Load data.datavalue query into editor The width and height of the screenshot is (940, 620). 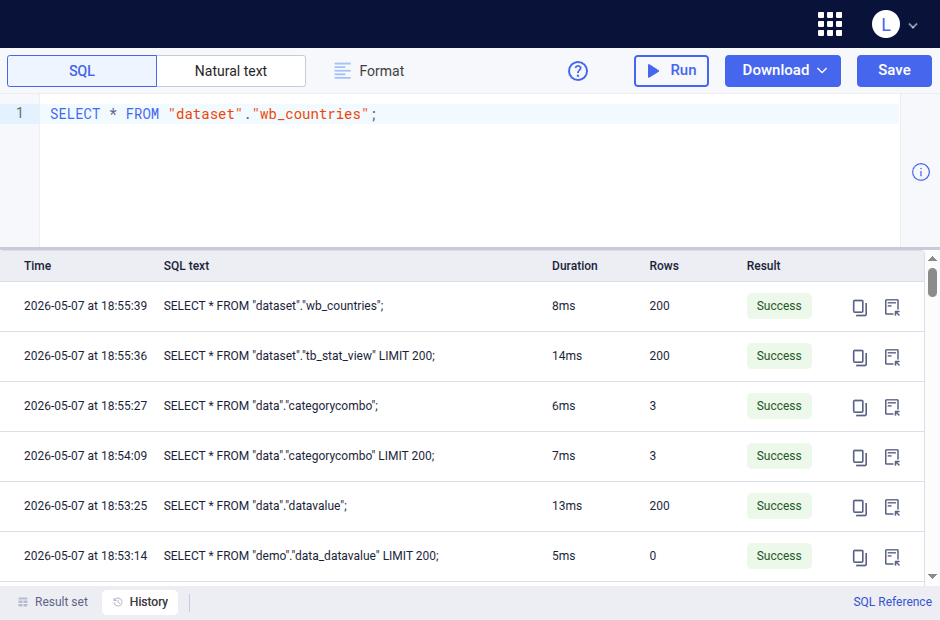pos(893,507)
